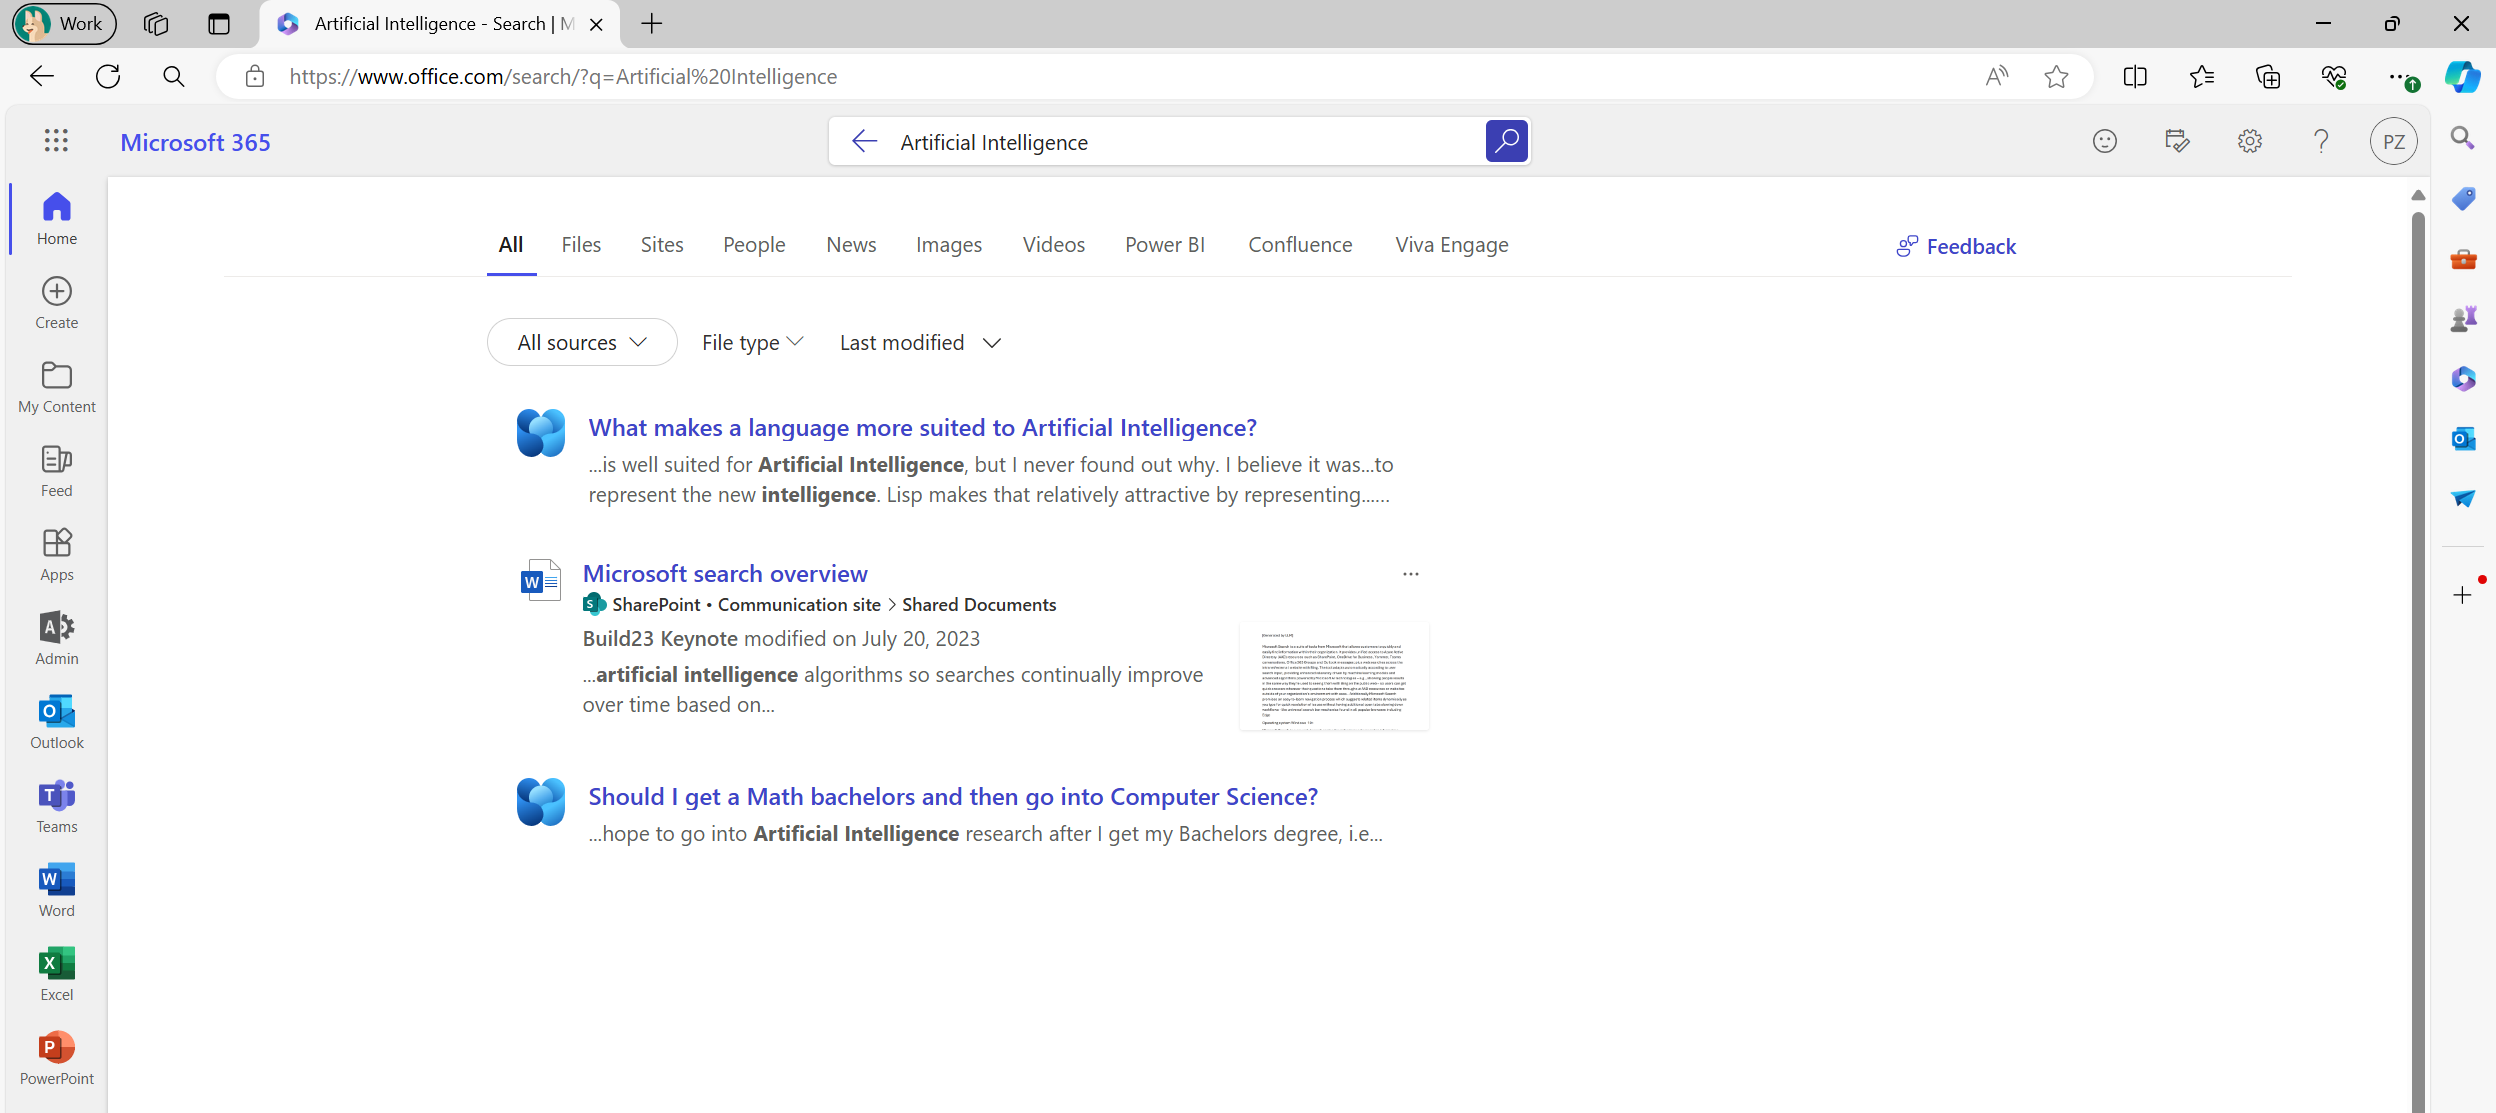This screenshot has width=2496, height=1113.
Task: Switch to the Viva Engage tab
Action: coord(1451,245)
